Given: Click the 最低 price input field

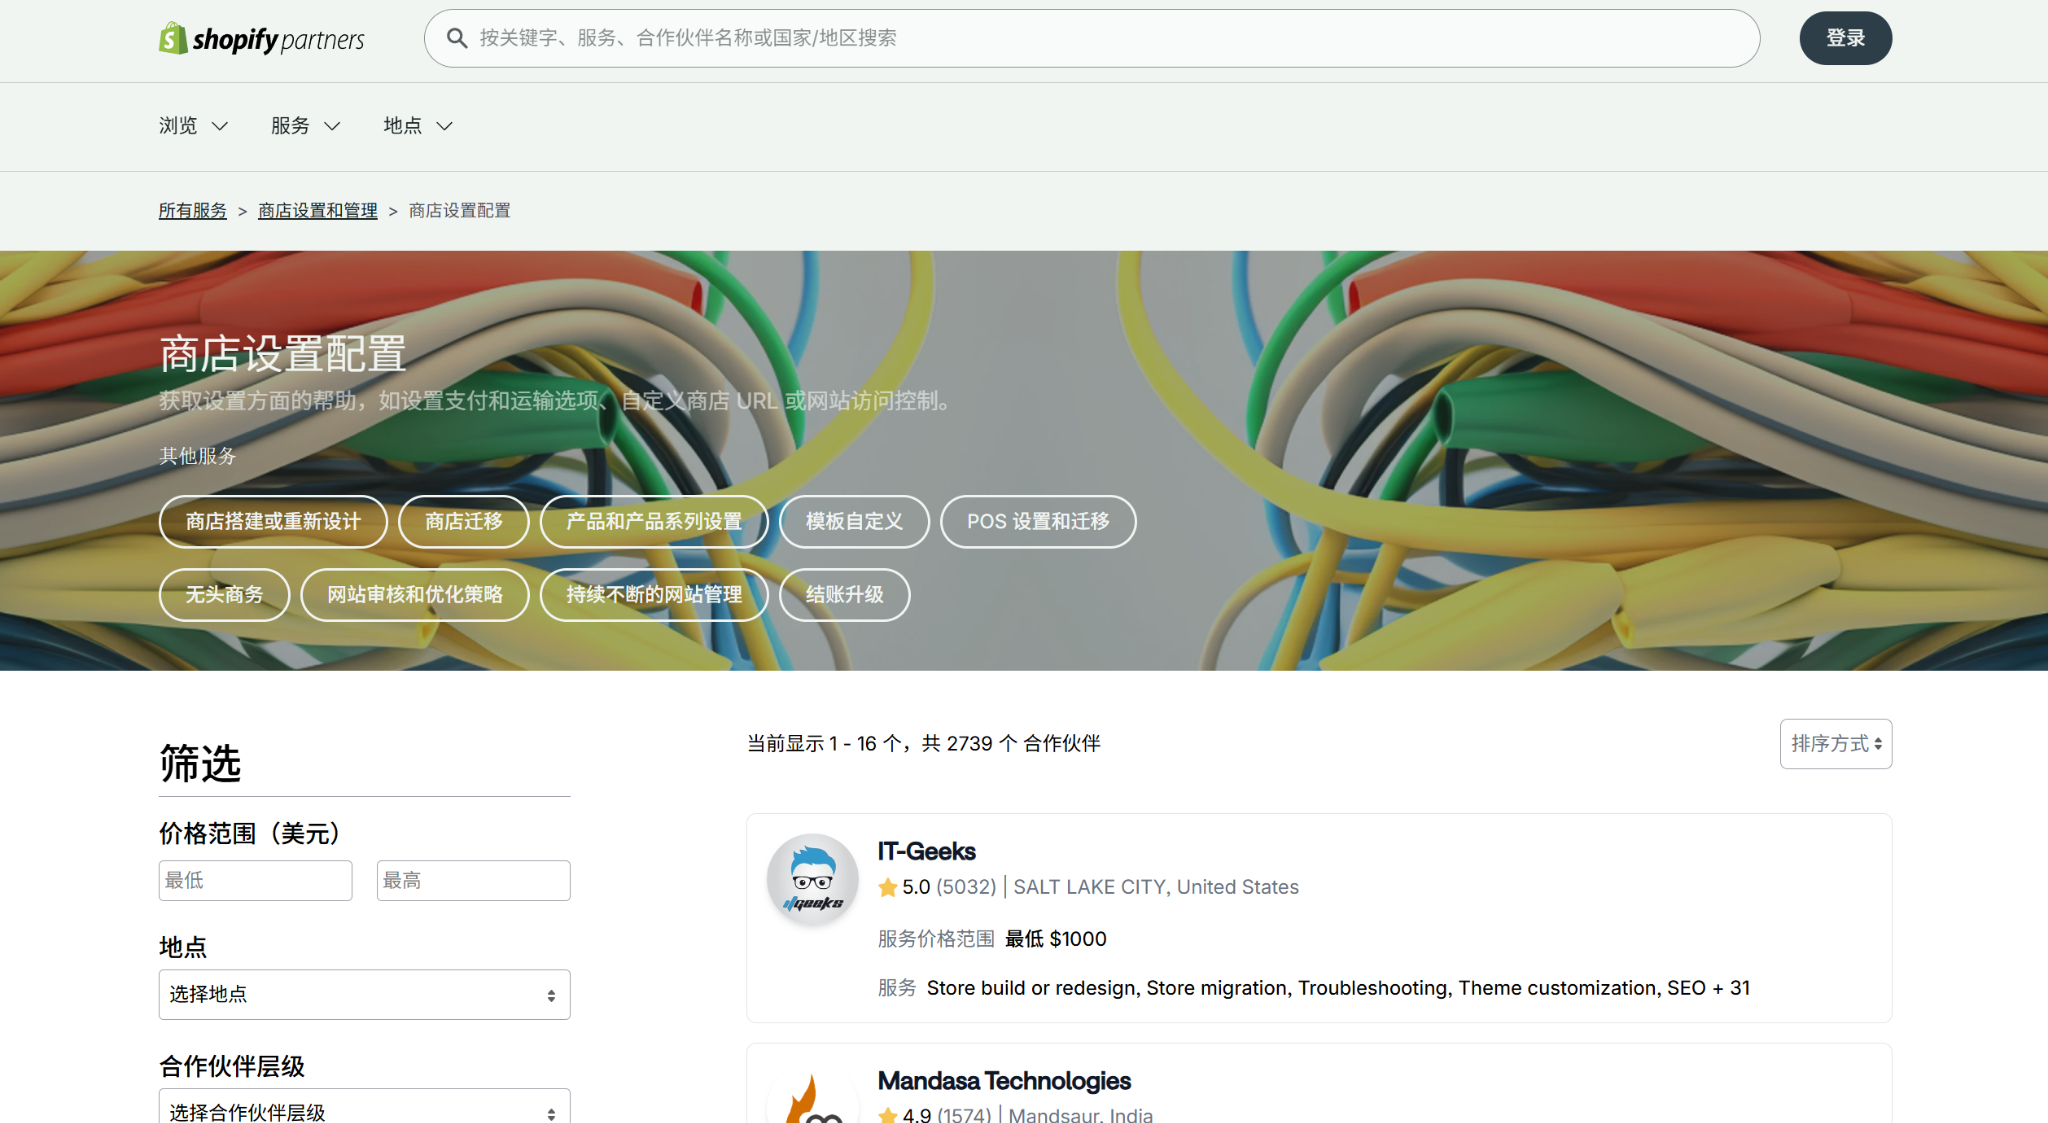Looking at the screenshot, I should tap(255, 880).
